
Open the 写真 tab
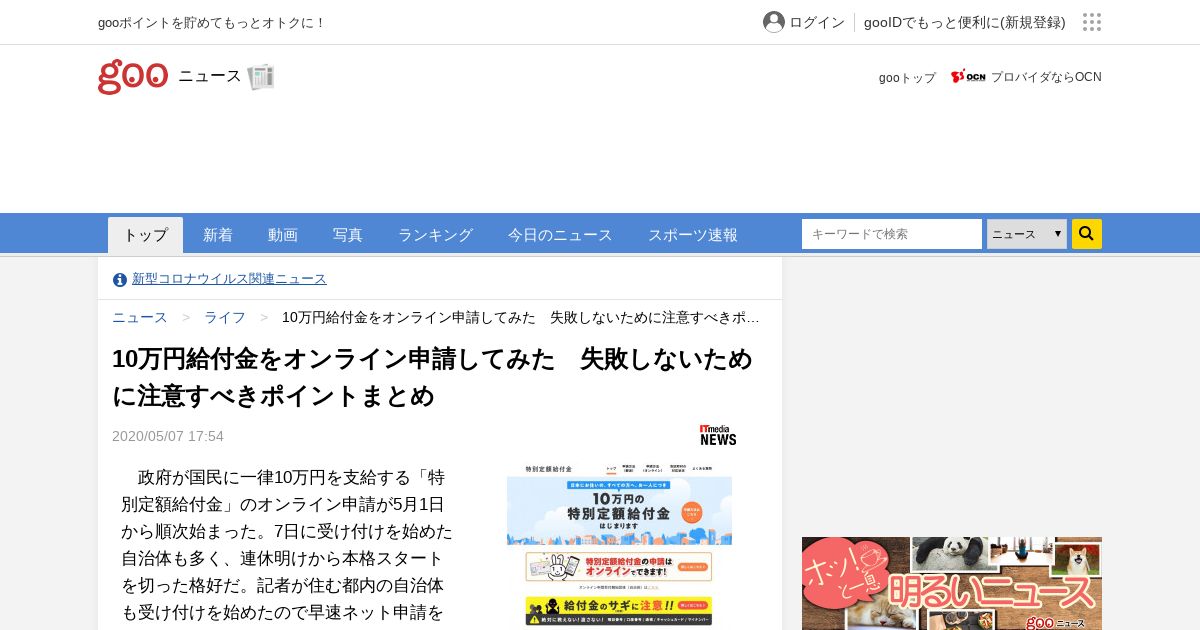click(348, 235)
